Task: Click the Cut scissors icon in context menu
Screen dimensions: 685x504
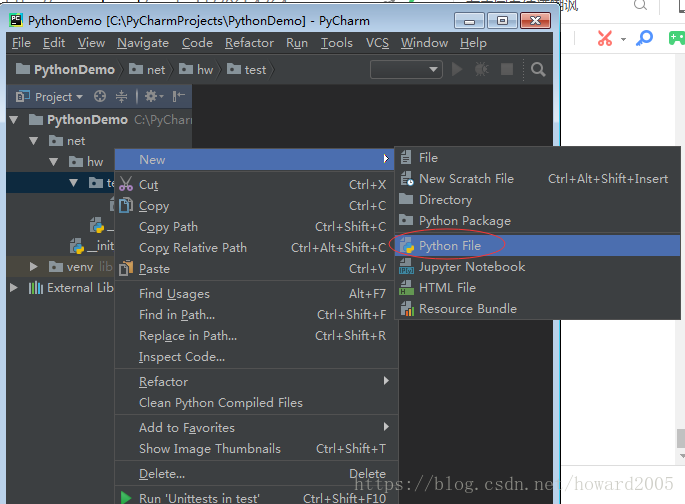Action: [126, 184]
